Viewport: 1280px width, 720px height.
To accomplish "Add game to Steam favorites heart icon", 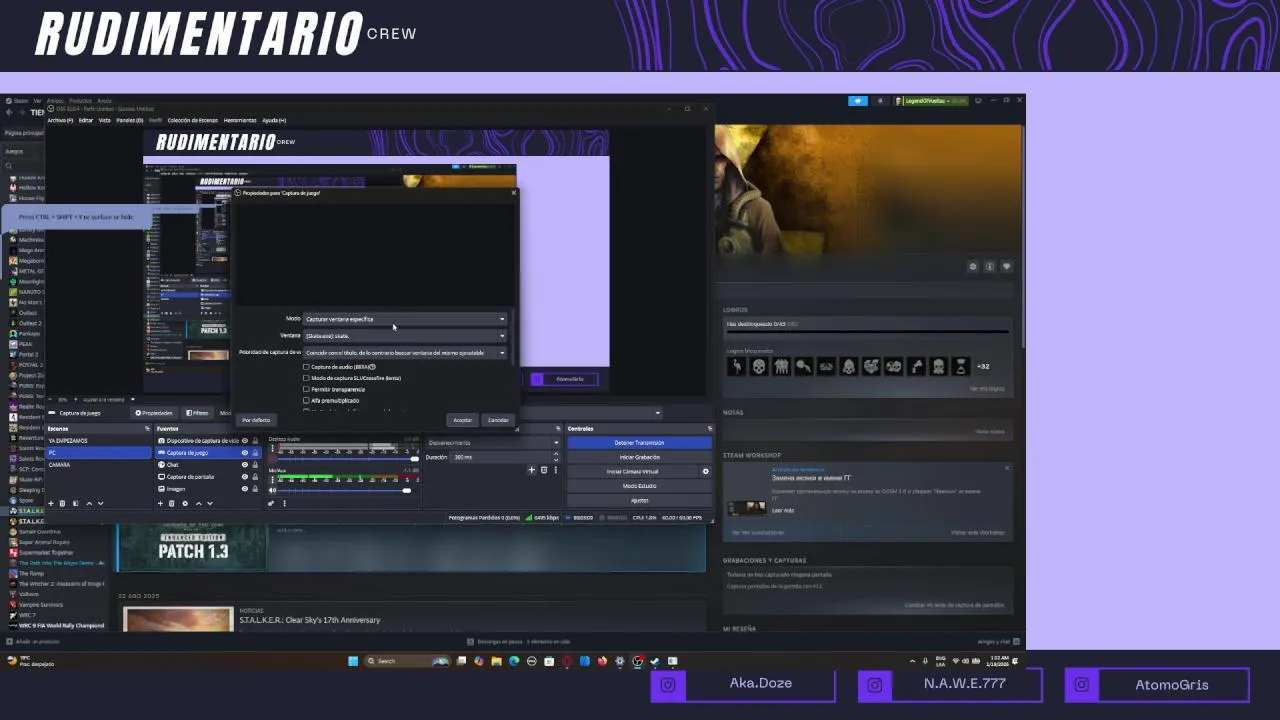I will pos(1007,266).
